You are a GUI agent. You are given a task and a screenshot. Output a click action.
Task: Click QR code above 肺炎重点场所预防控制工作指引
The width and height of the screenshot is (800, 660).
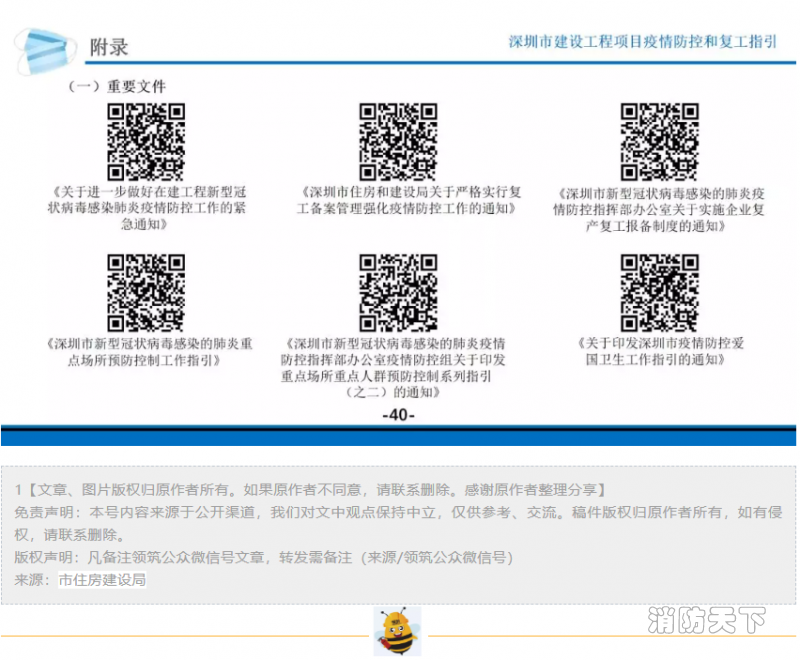pos(146,293)
